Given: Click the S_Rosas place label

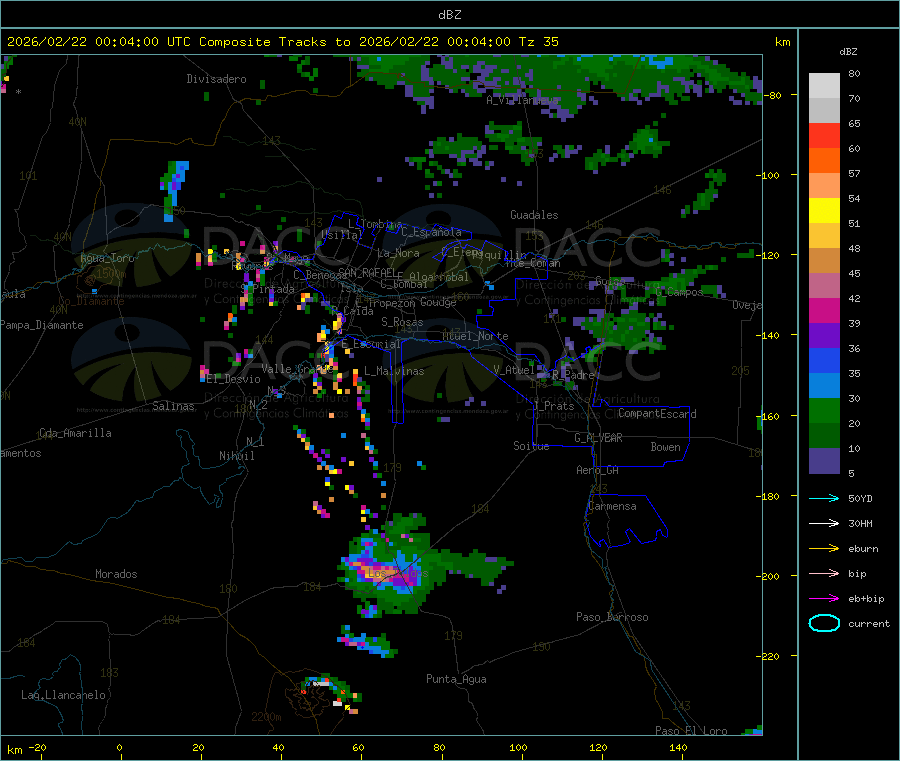Looking at the screenshot, I should [402, 323].
